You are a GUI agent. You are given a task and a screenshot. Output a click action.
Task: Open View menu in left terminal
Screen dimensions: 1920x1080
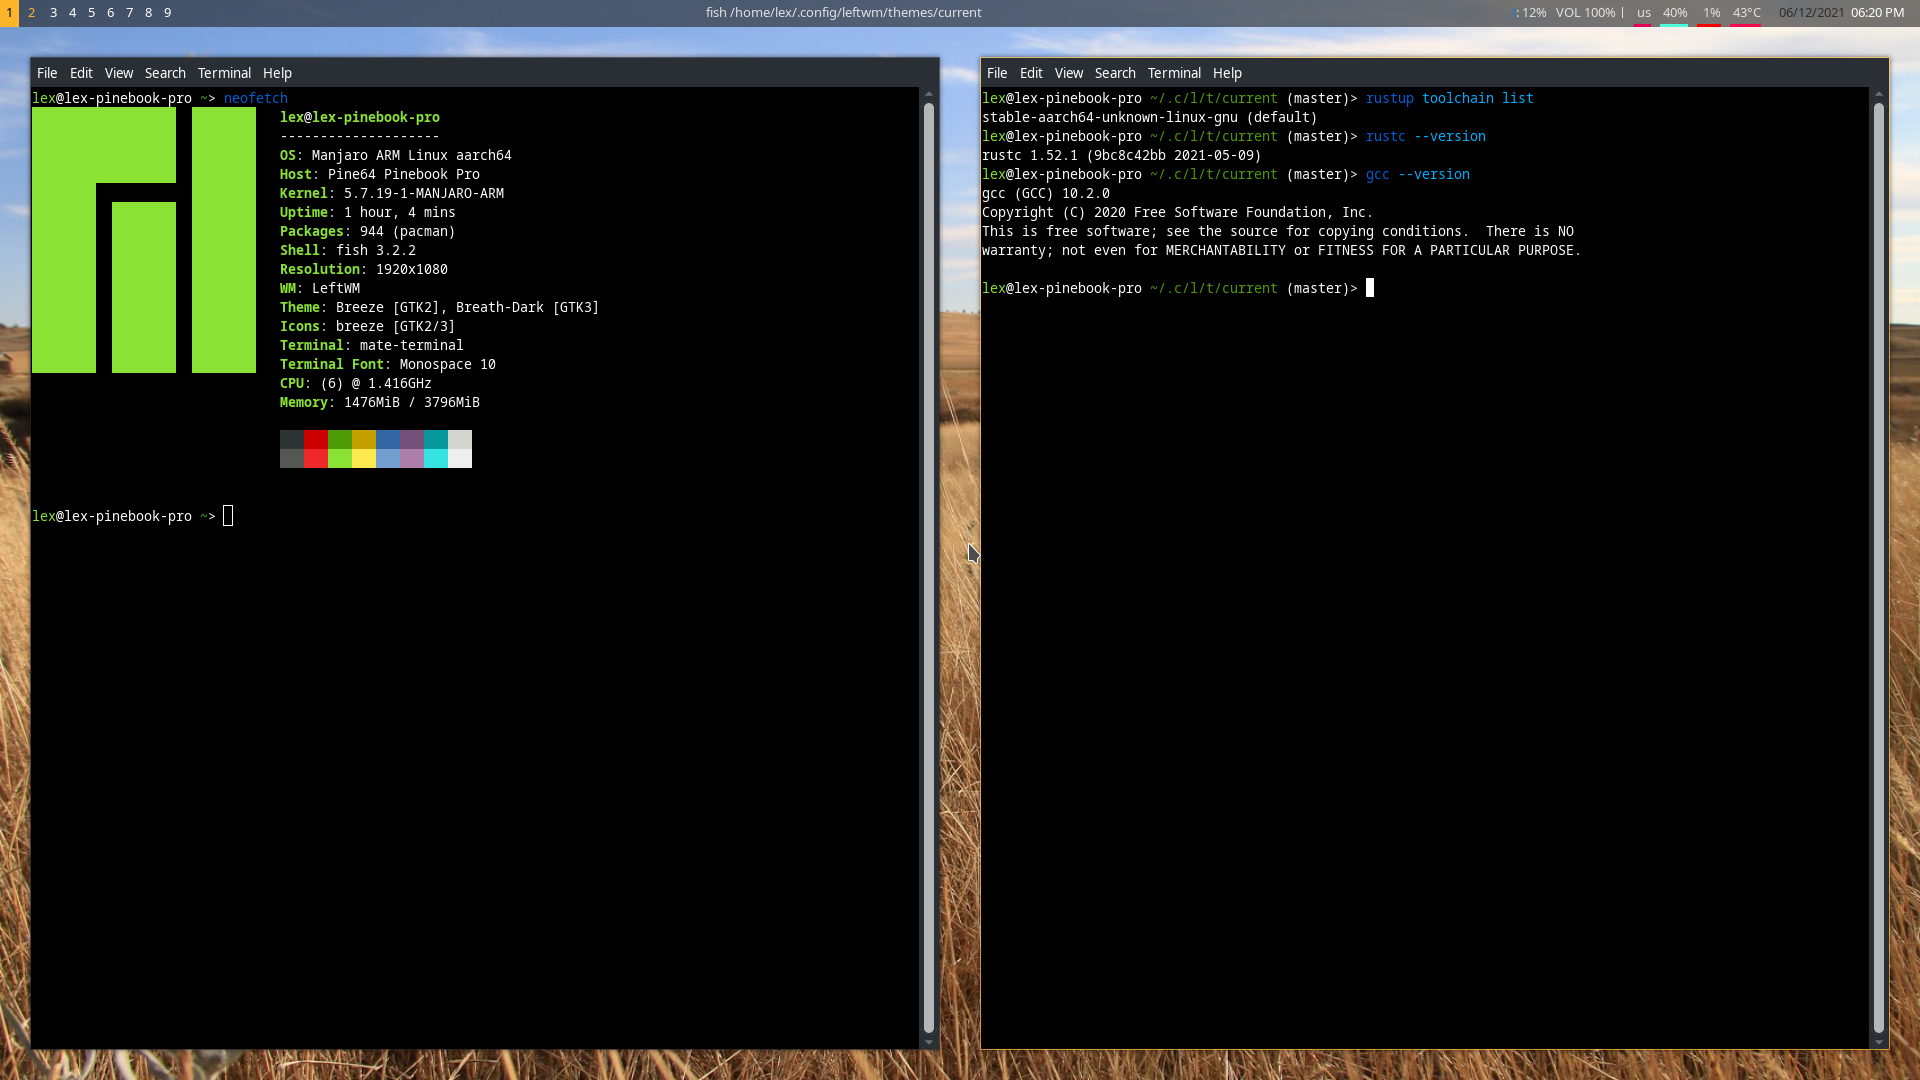[x=119, y=73]
